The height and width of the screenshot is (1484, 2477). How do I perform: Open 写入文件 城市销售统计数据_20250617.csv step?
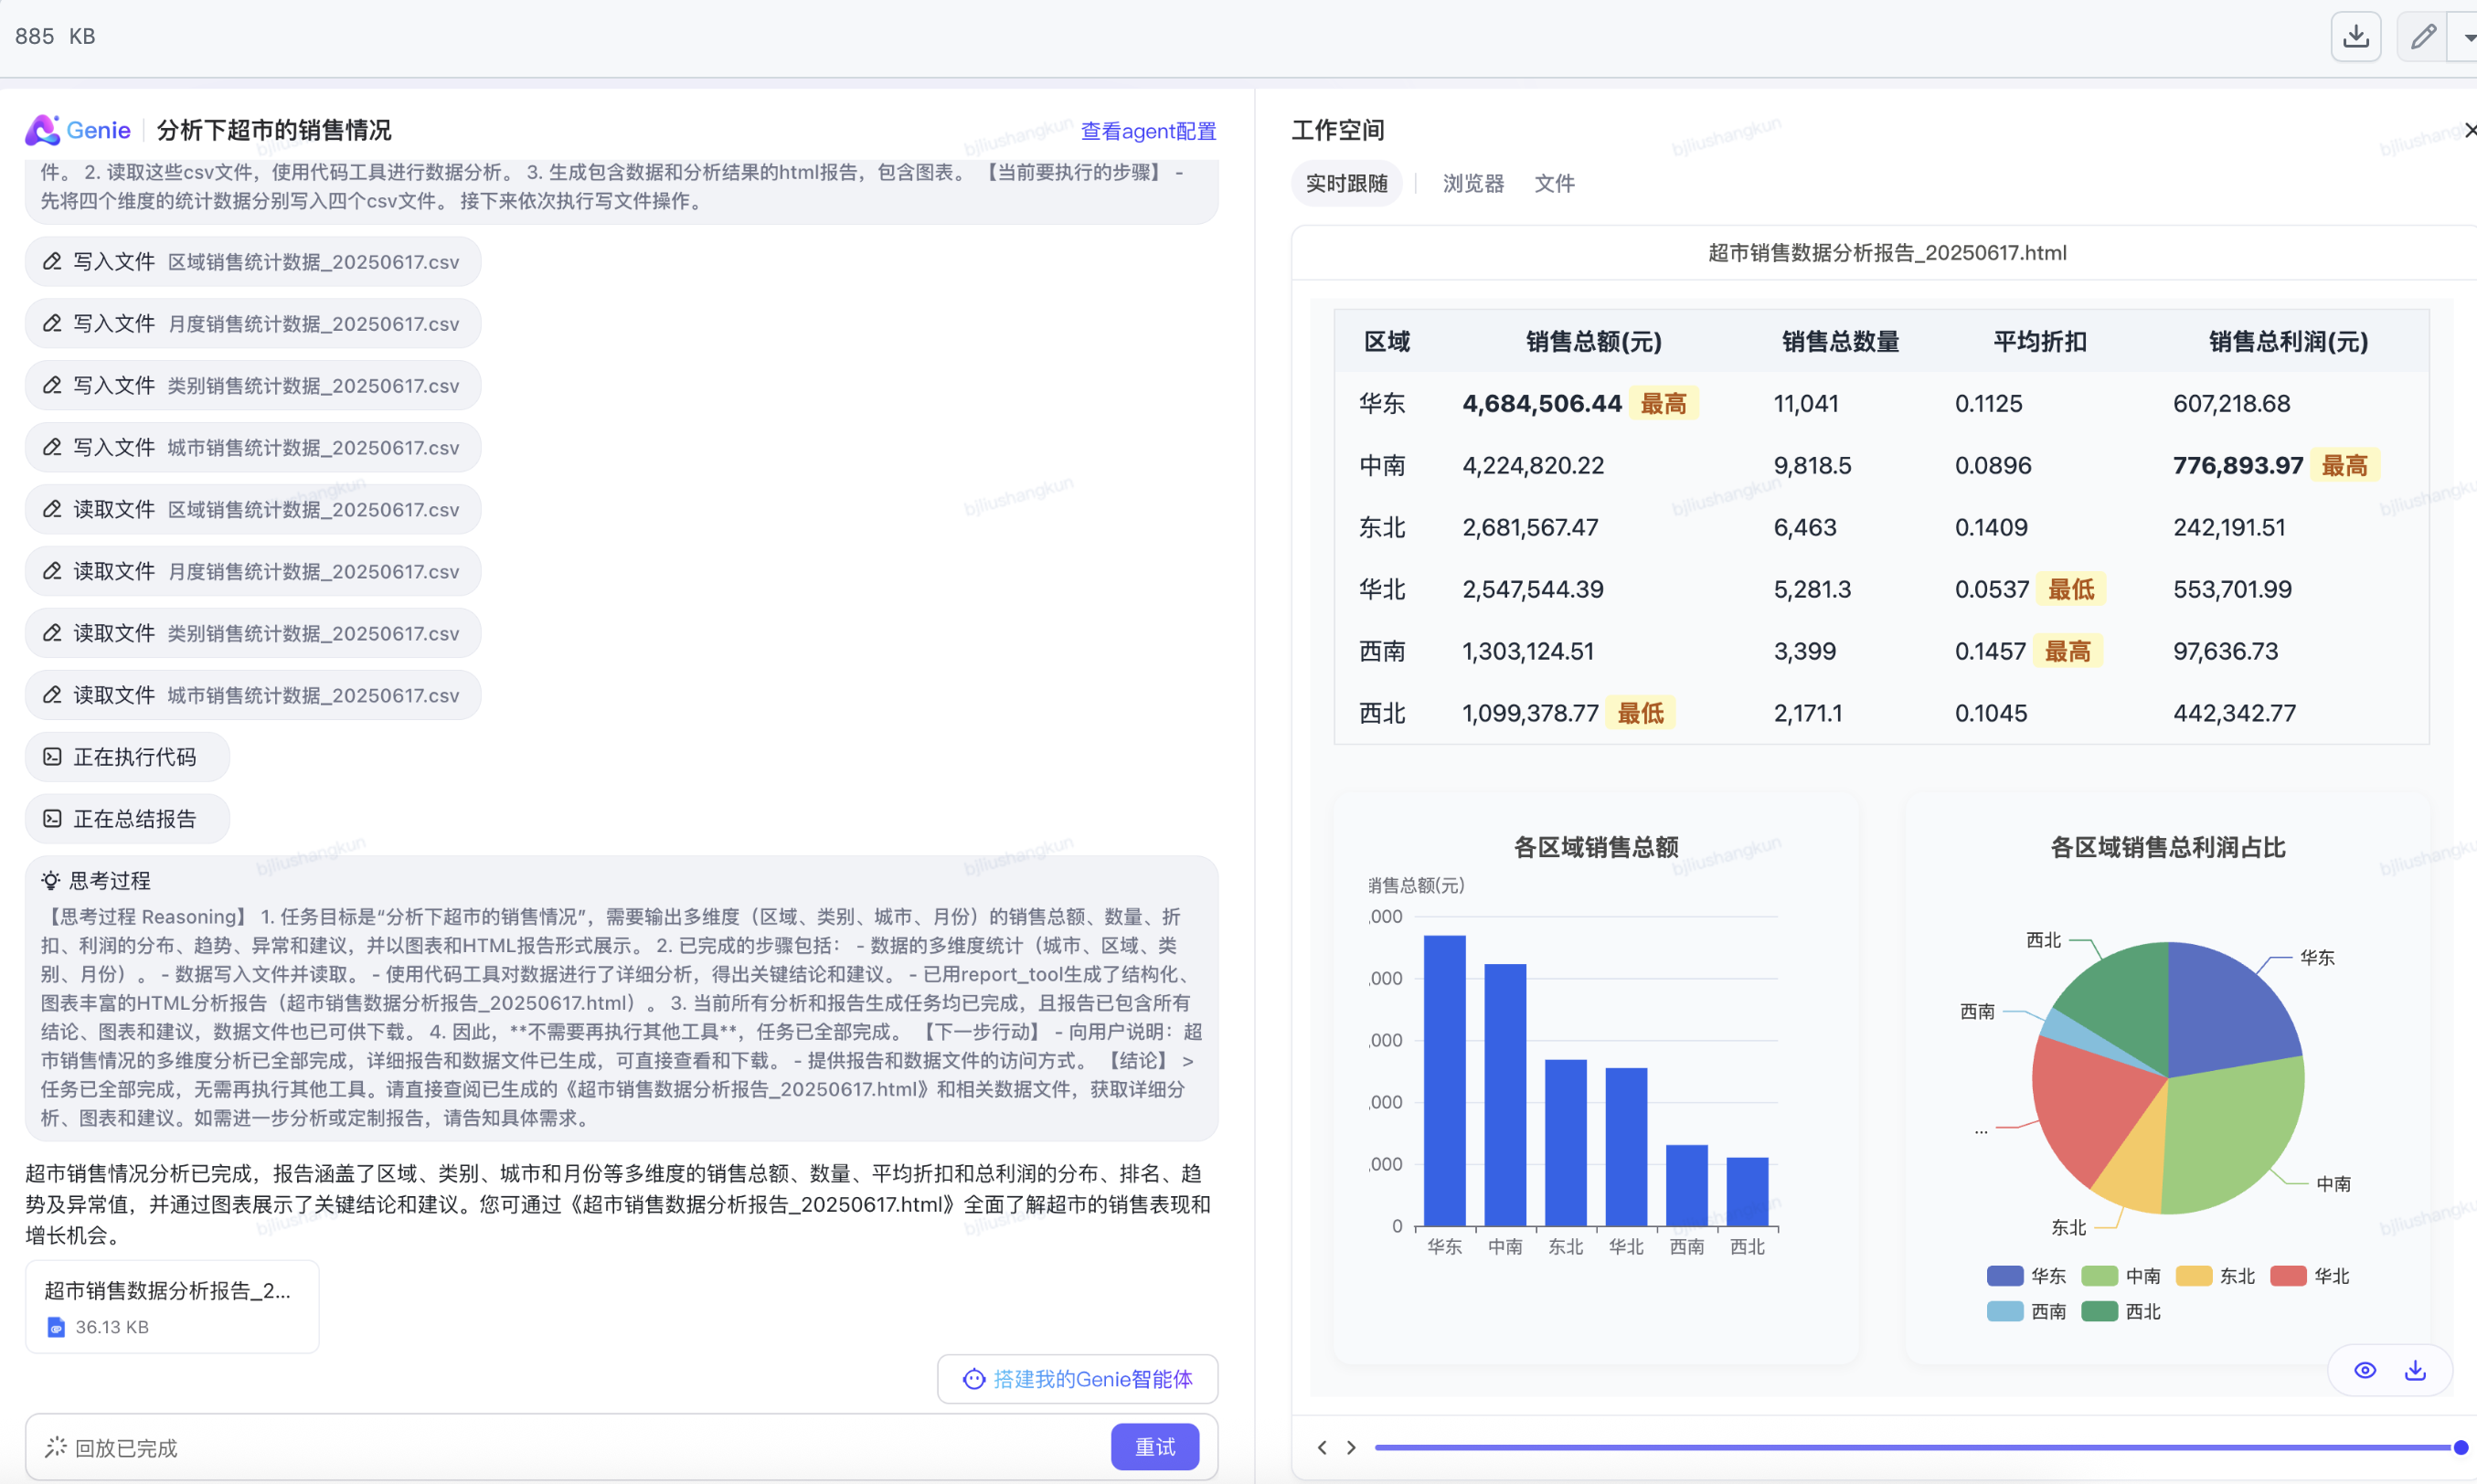click(x=253, y=447)
